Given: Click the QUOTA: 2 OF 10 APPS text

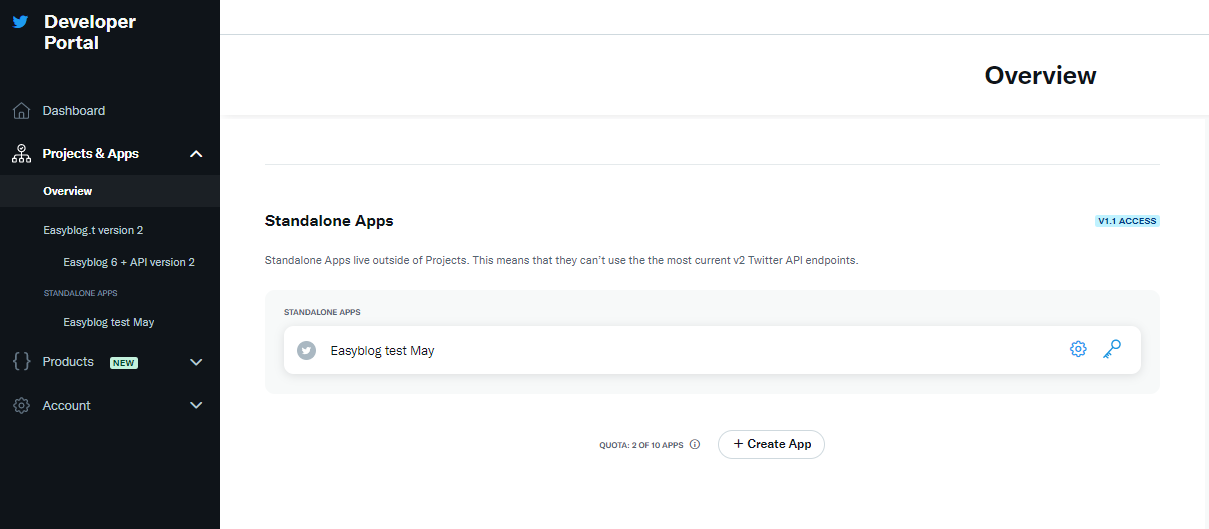Looking at the screenshot, I should click(x=641, y=445).
